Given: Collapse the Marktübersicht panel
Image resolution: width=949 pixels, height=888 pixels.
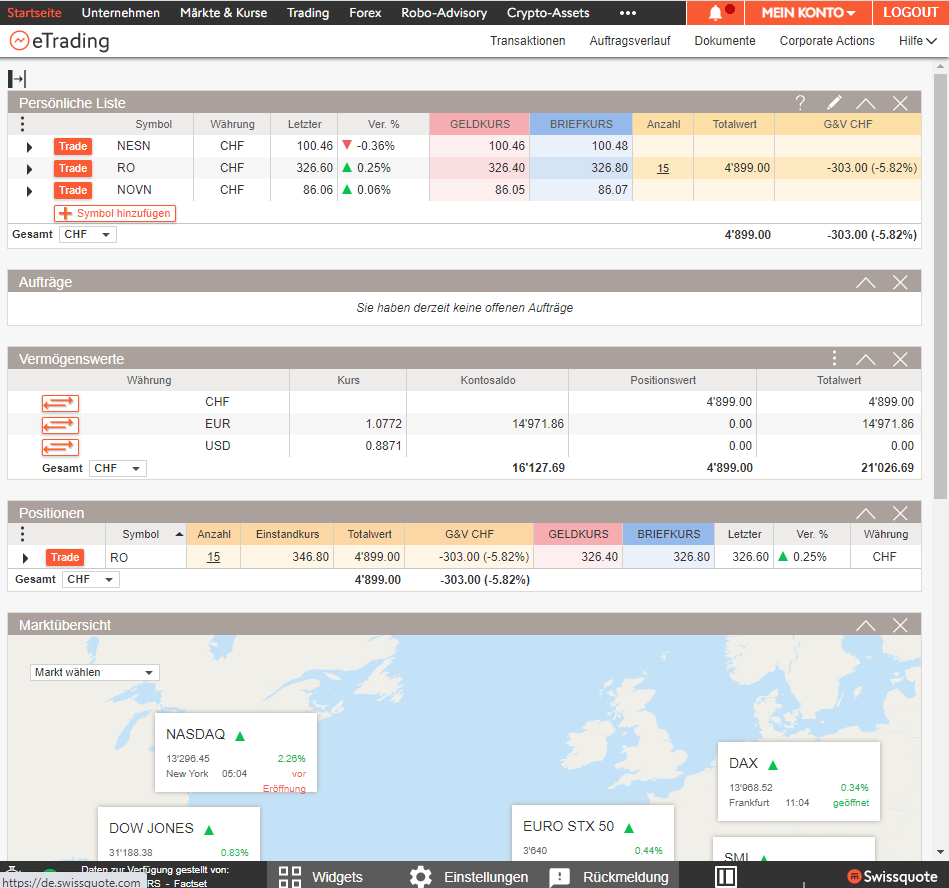Looking at the screenshot, I should [866, 626].
